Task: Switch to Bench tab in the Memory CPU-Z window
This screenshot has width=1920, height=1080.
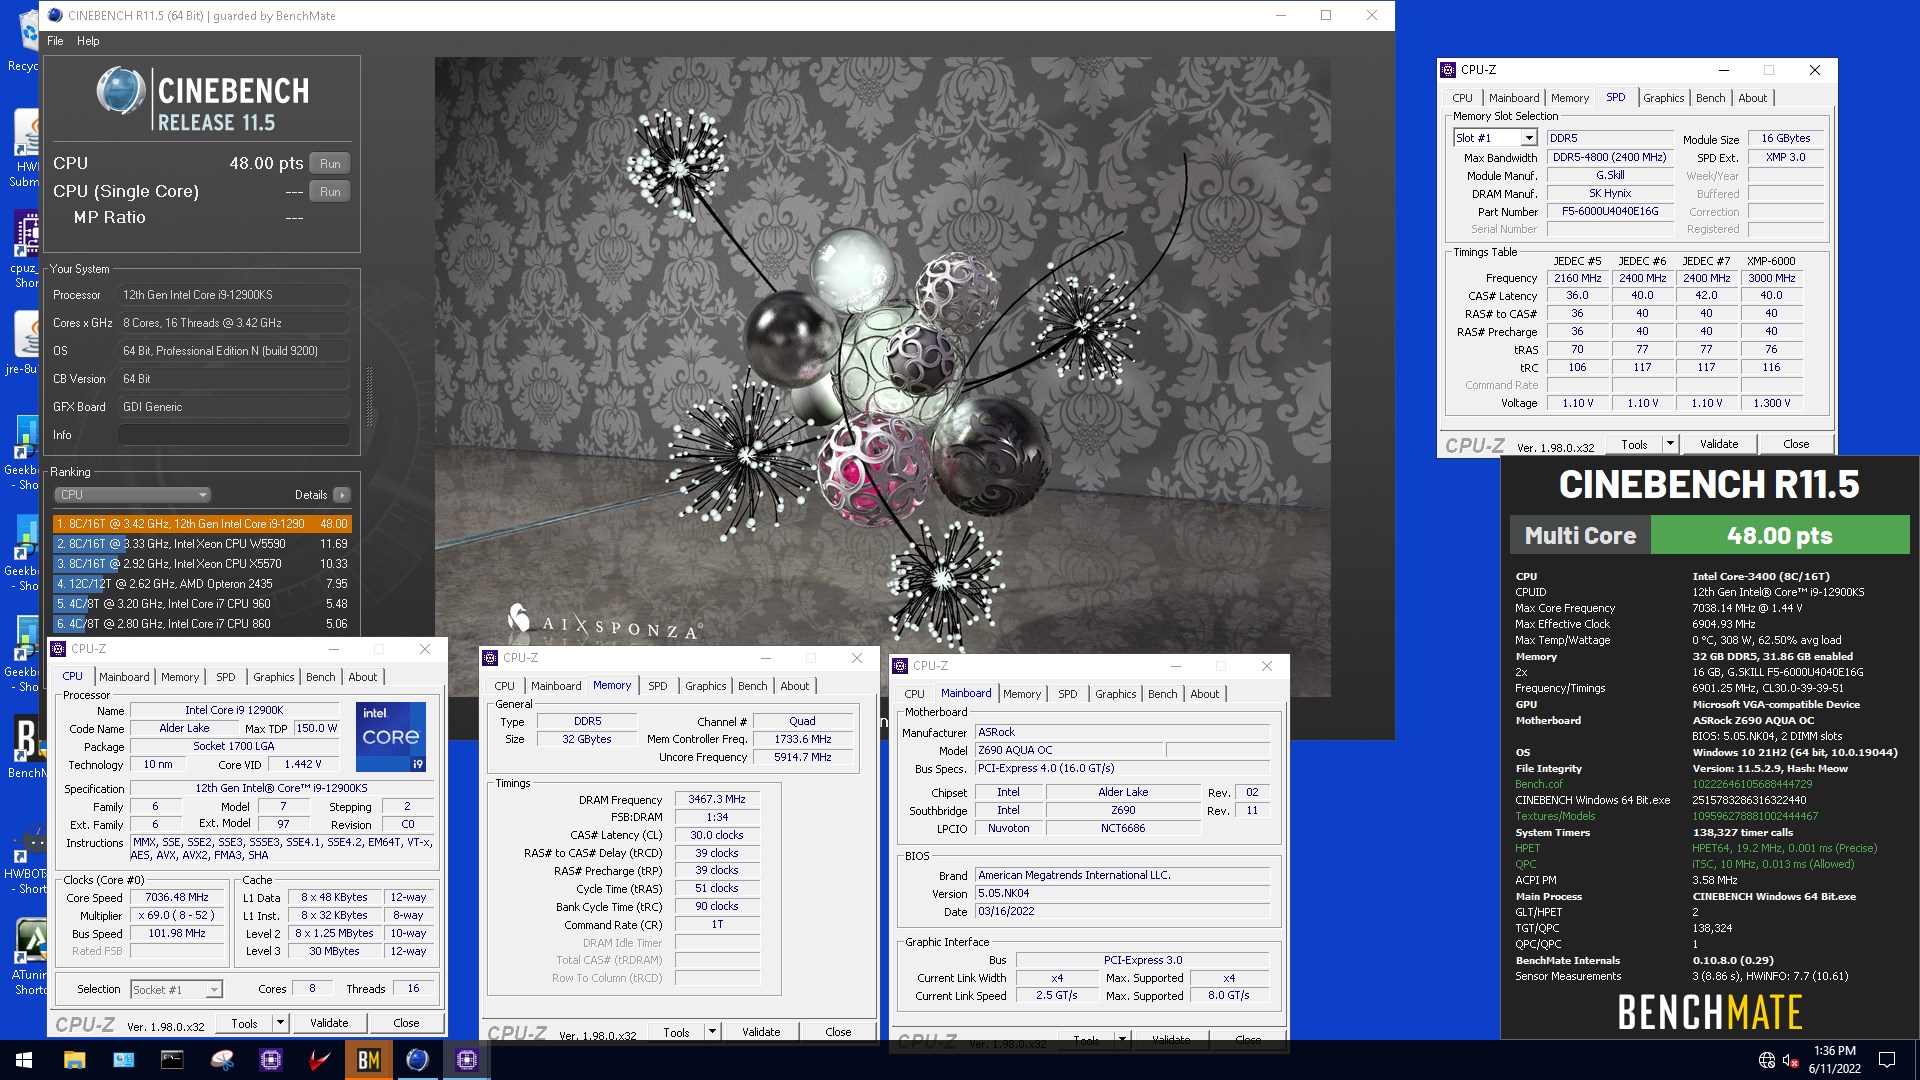Action: 752,686
